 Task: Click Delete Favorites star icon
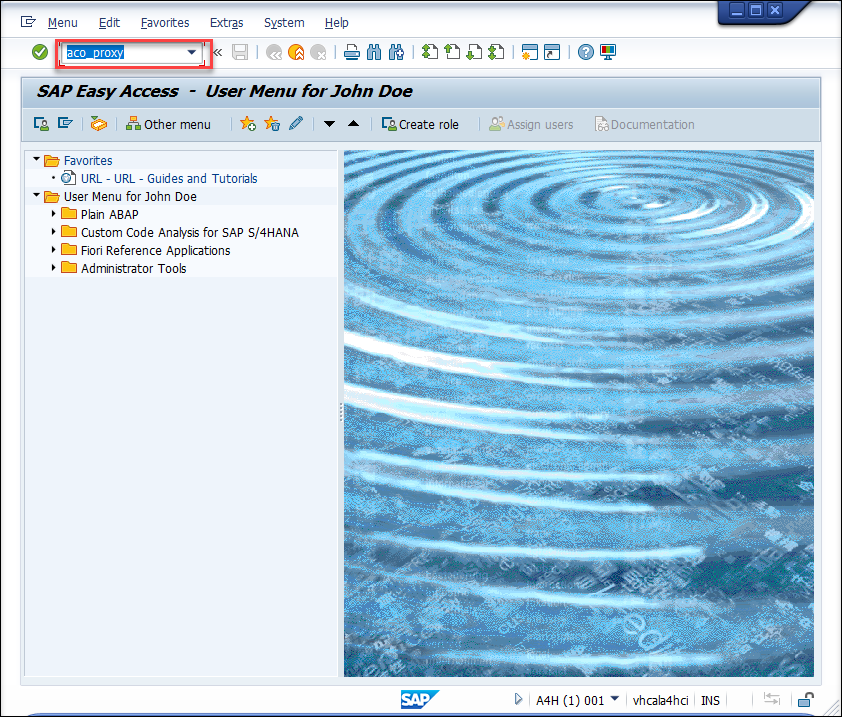[x=272, y=124]
